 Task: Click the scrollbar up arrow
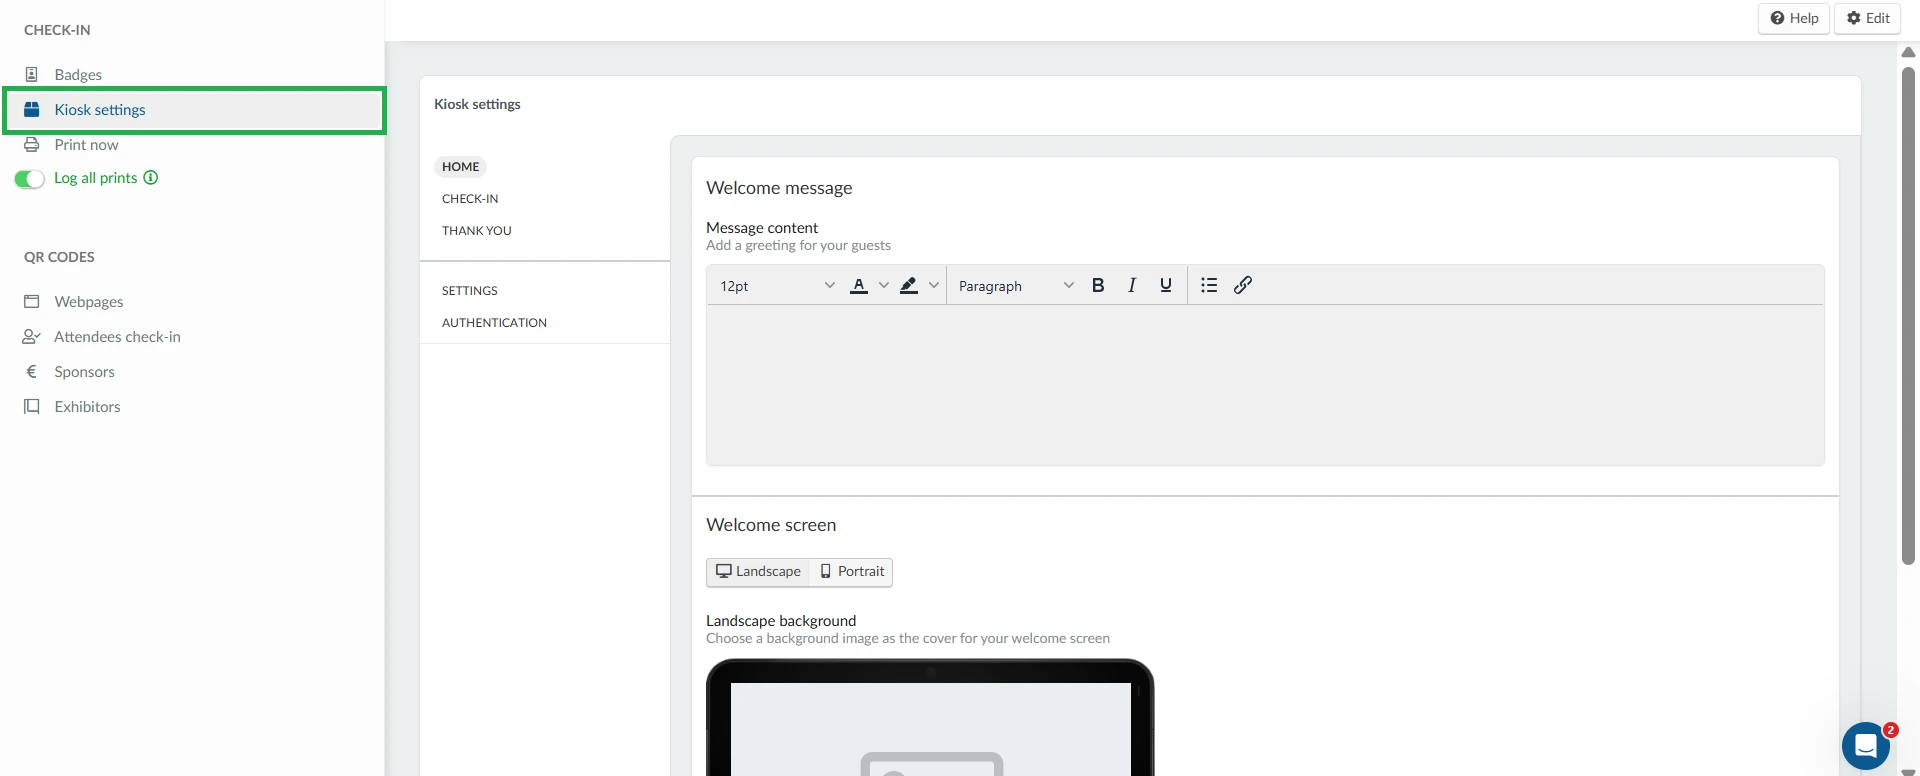(x=1908, y=52)
